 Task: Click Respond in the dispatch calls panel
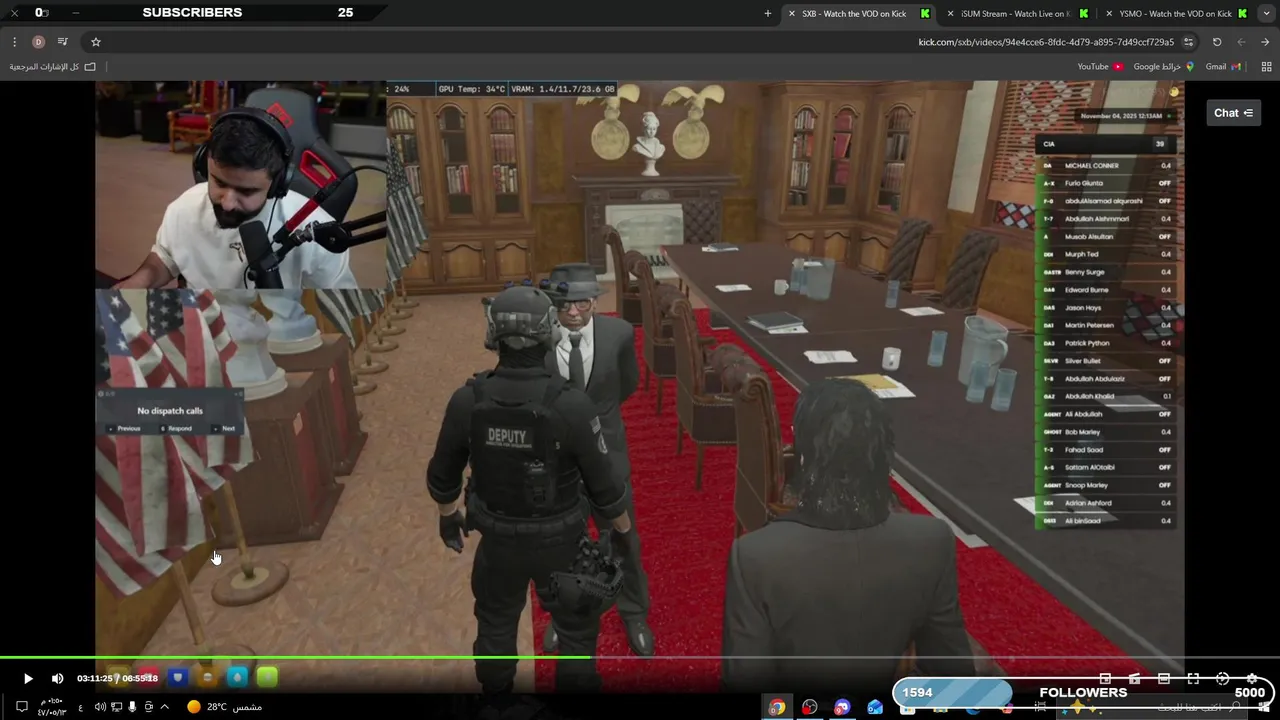(x=176, y=428)
